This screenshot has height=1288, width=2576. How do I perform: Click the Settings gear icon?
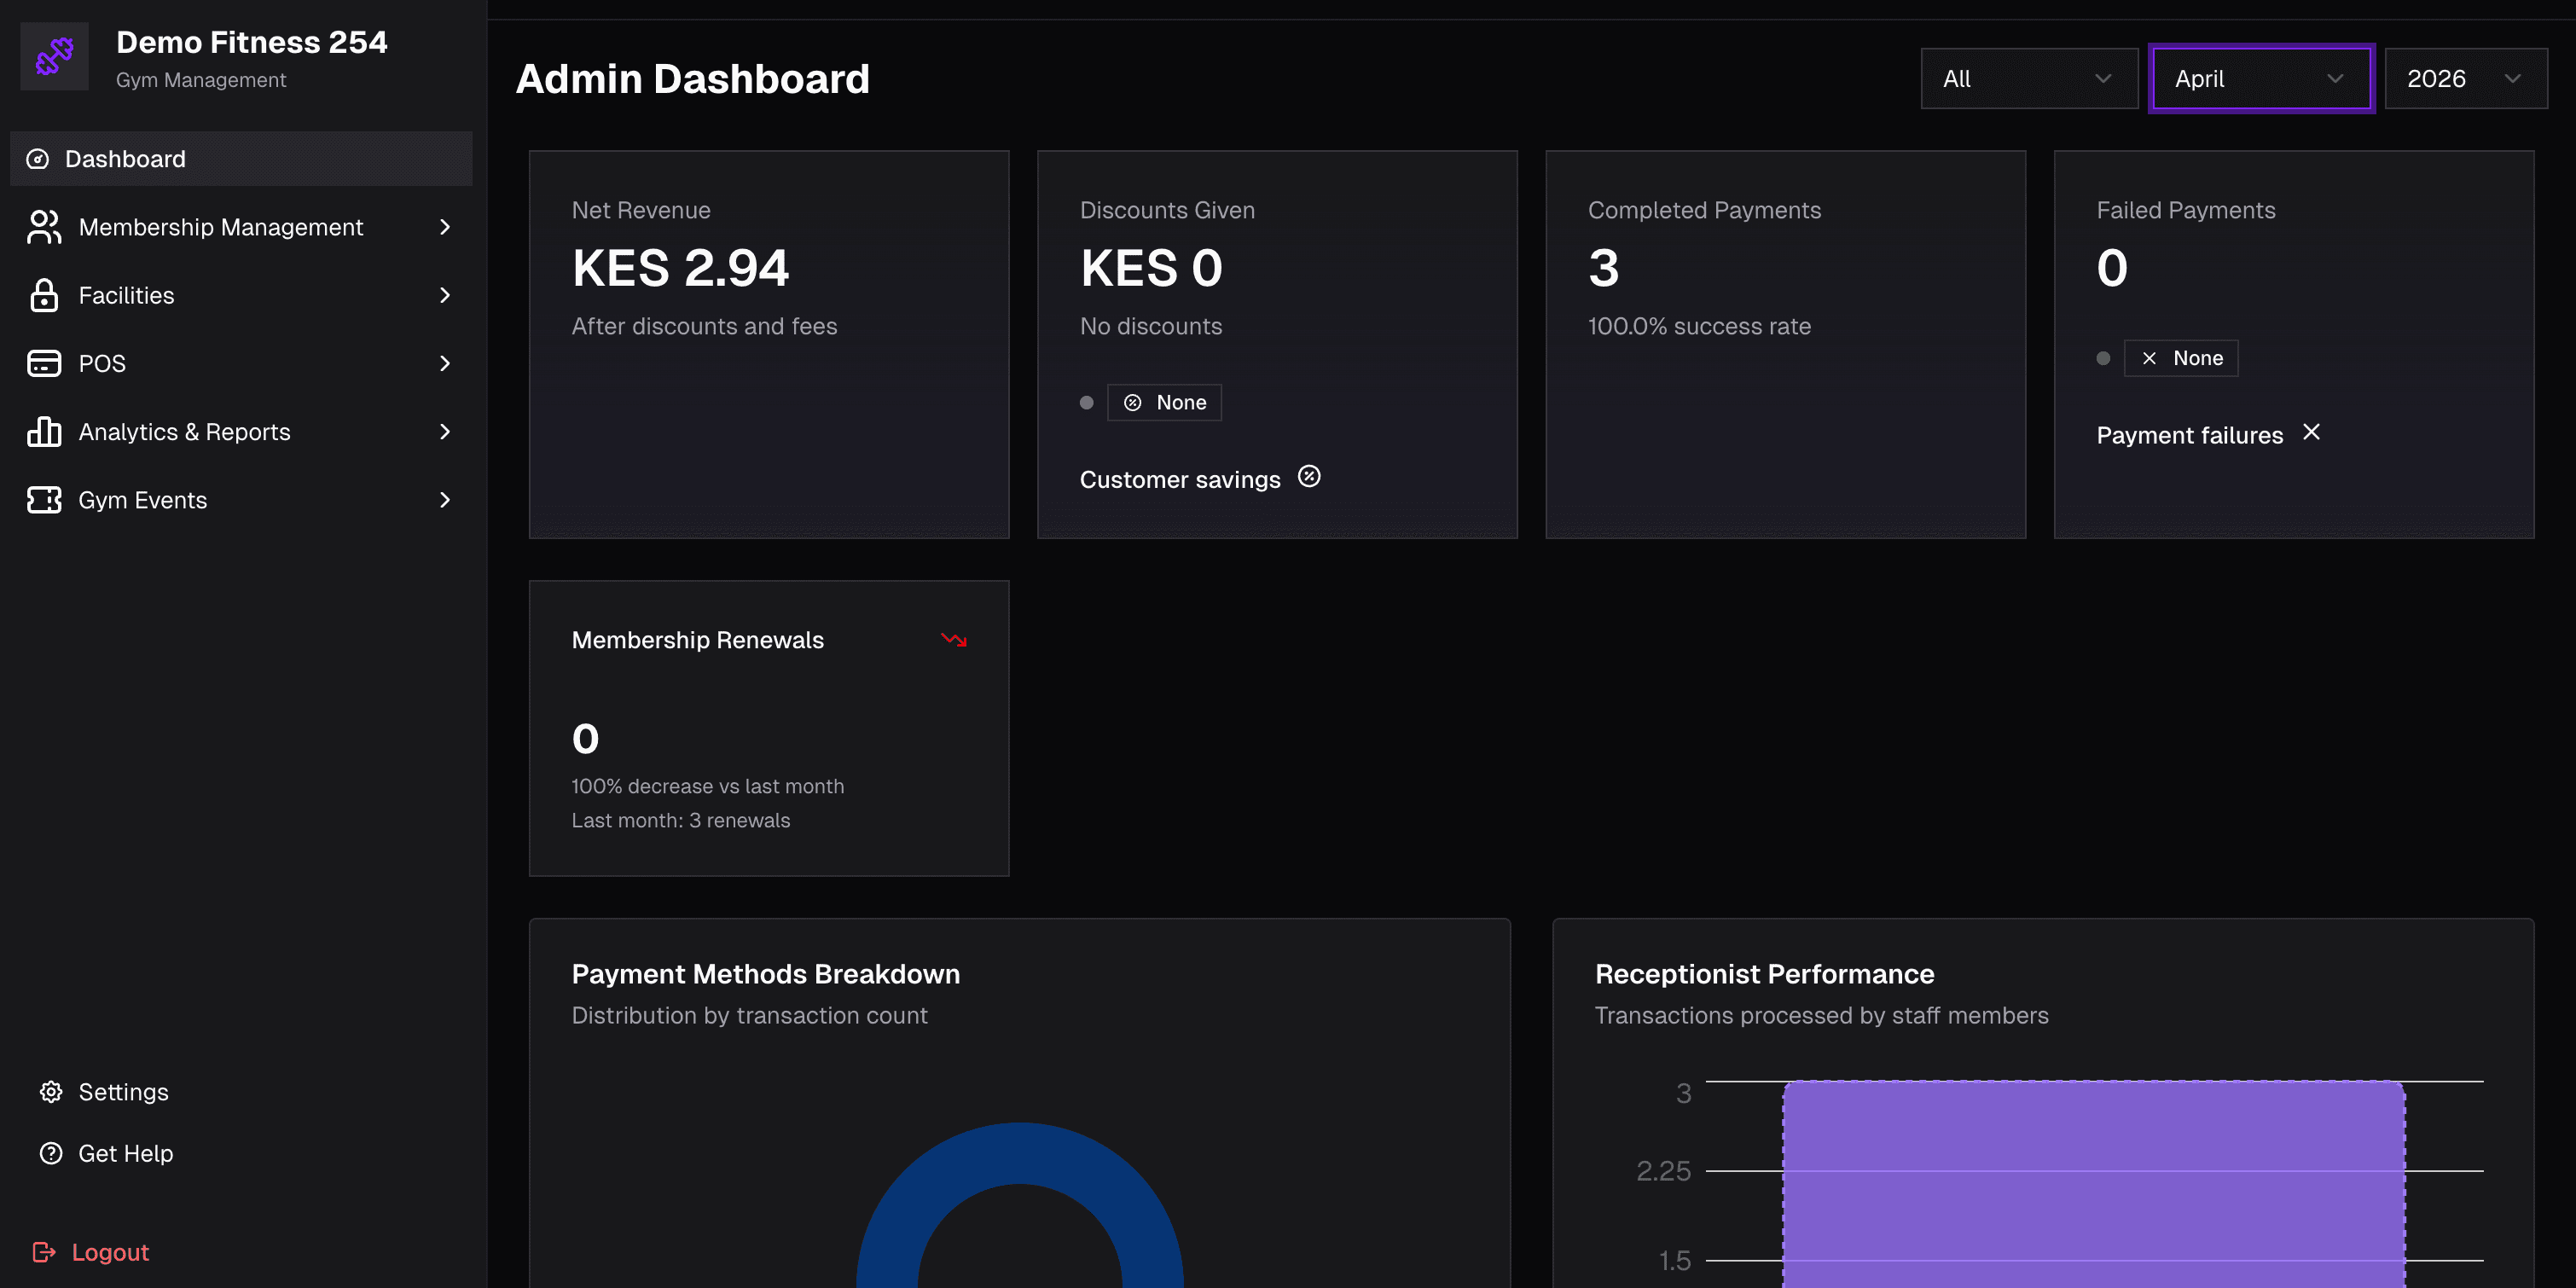pyautogui.click(x=51, y=1092)
